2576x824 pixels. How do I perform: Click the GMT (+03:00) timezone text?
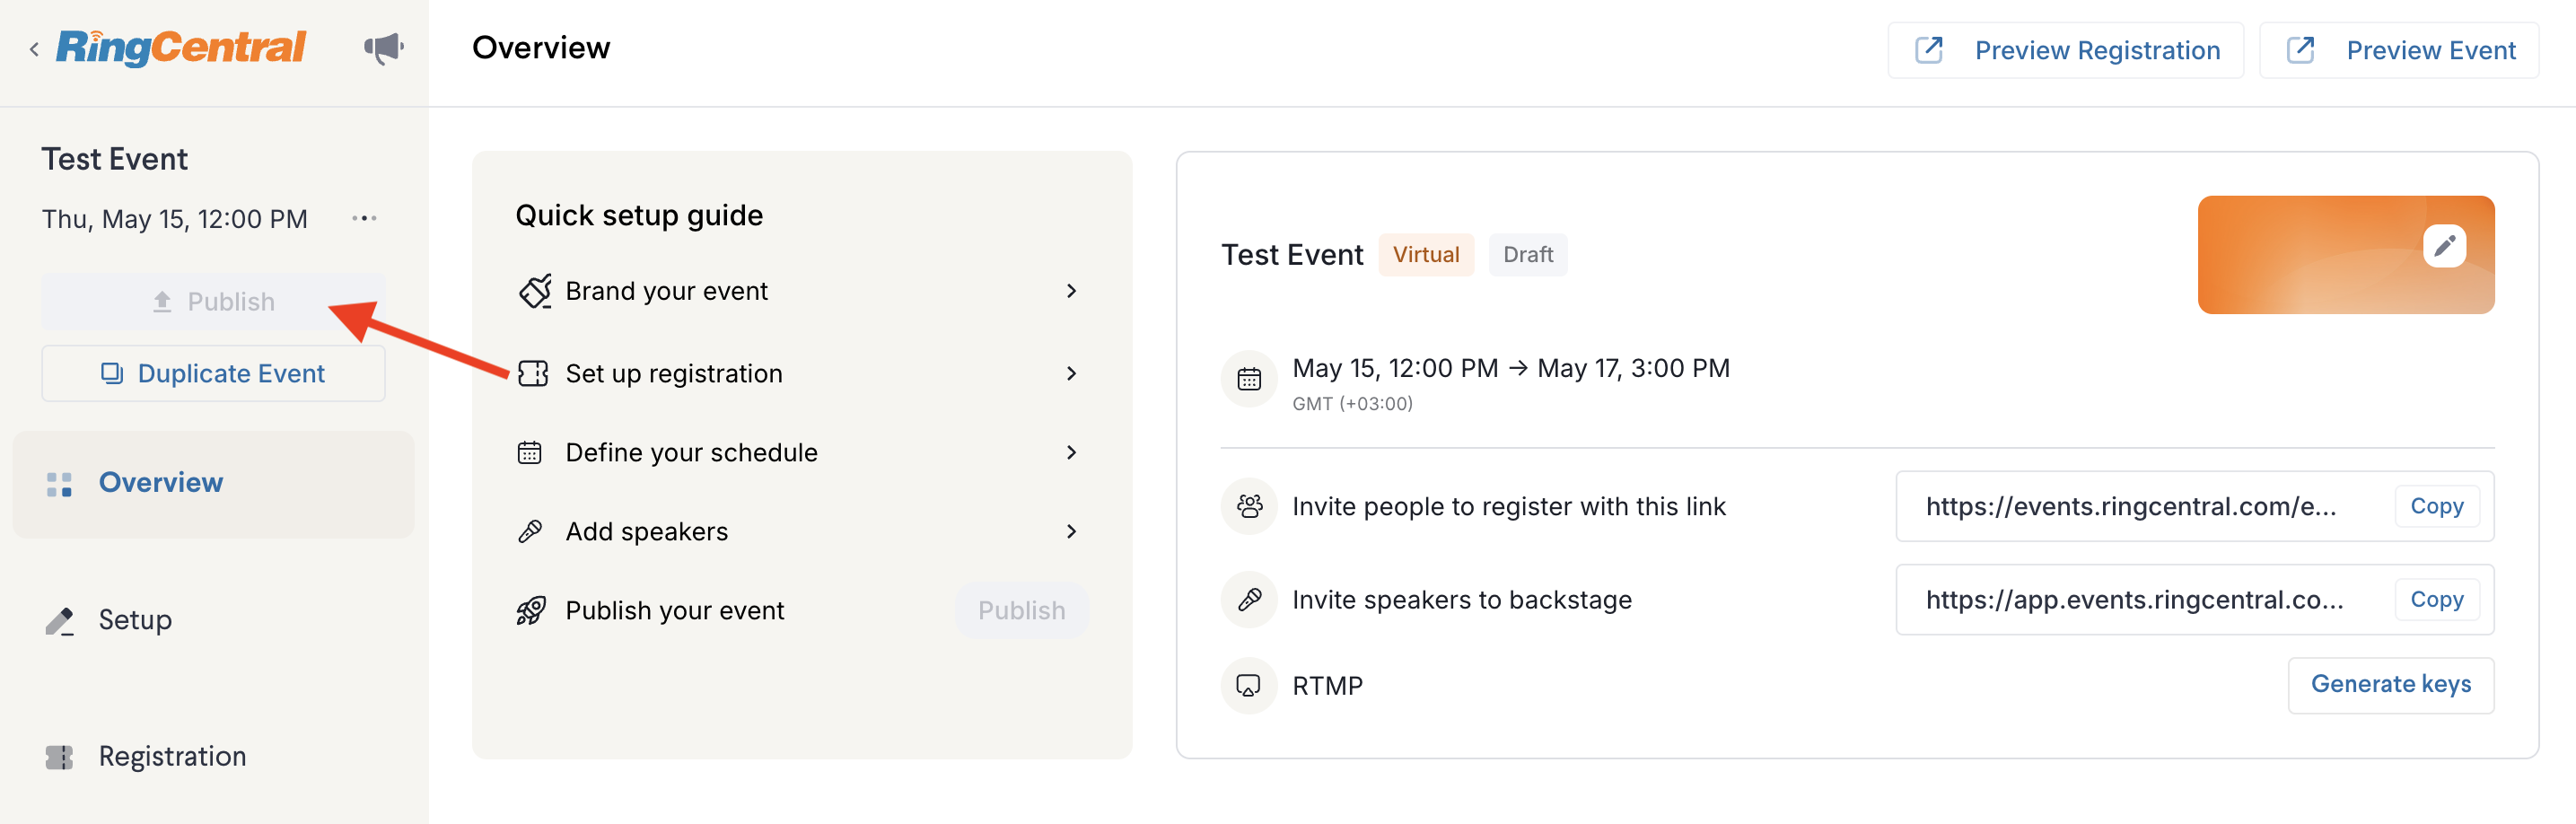pyautogui.click(x=1352, y=403)
